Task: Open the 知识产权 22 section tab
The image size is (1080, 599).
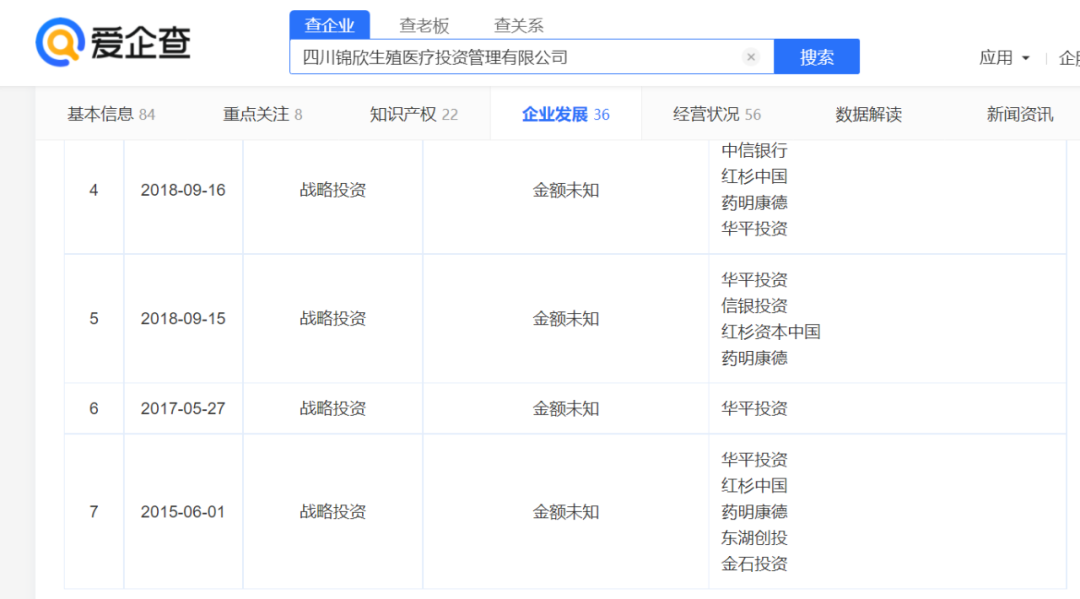Action: coord(413,114)
